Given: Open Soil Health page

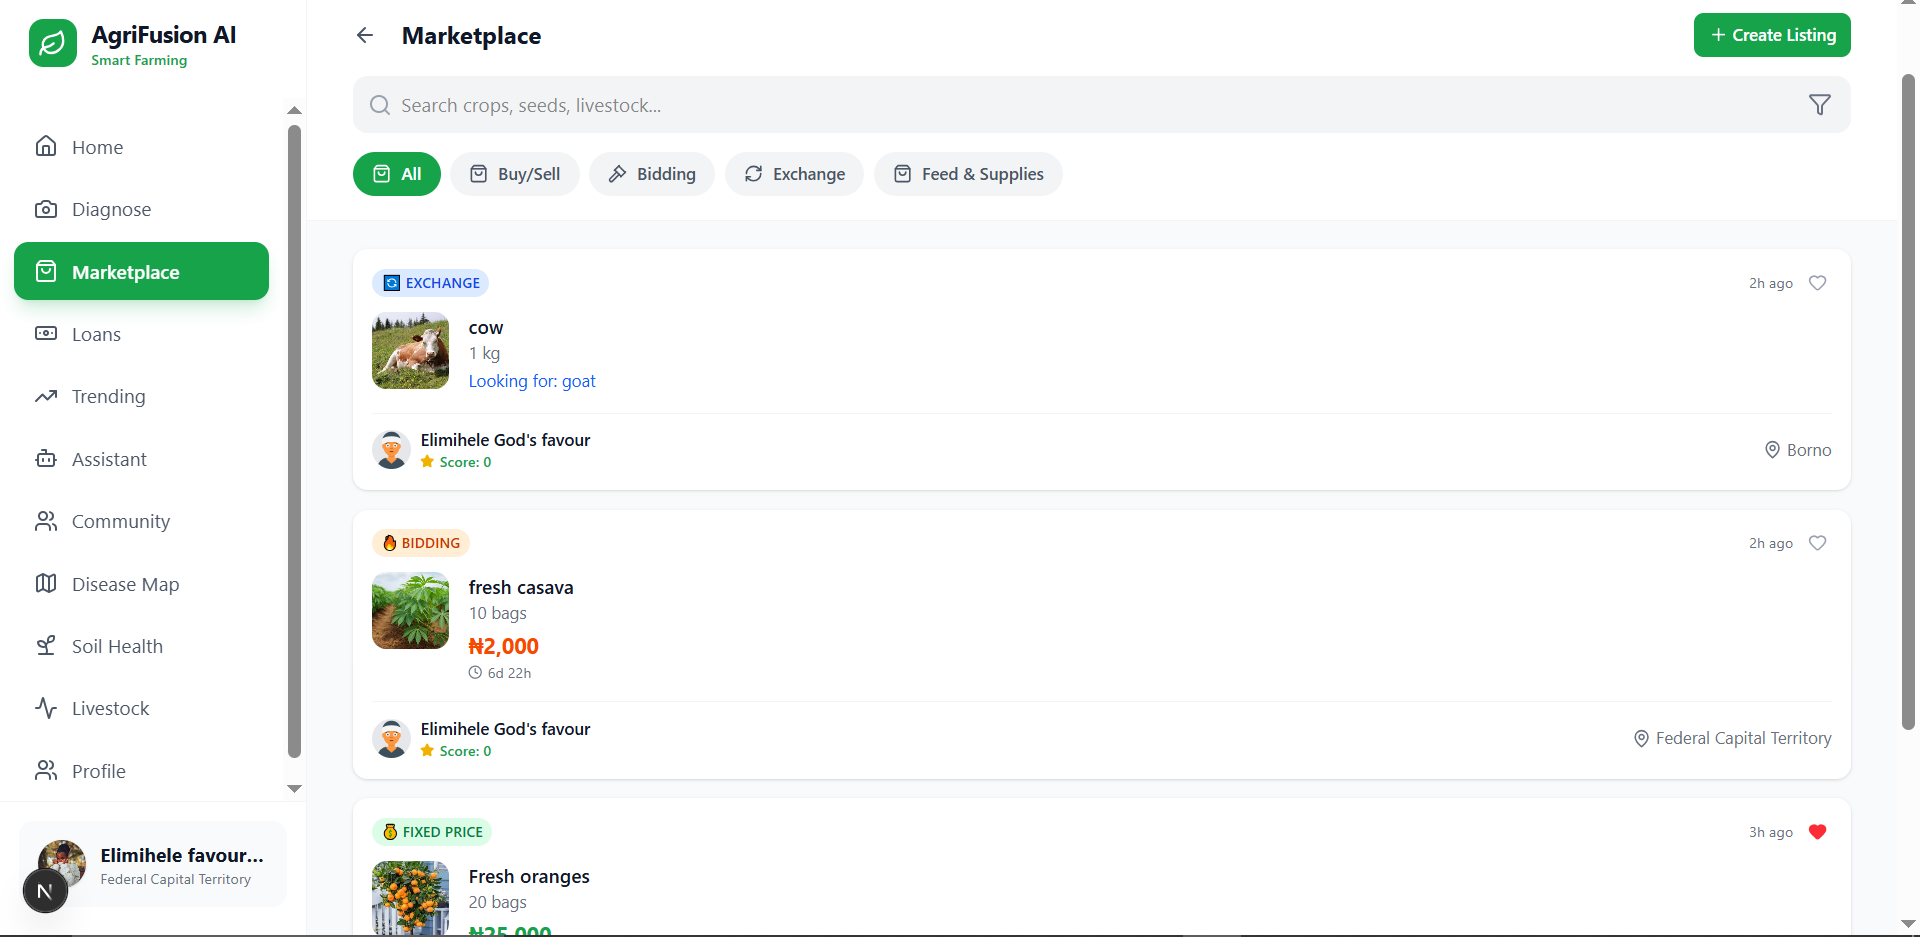Looking at the screenshot, I should coord(117,646).
